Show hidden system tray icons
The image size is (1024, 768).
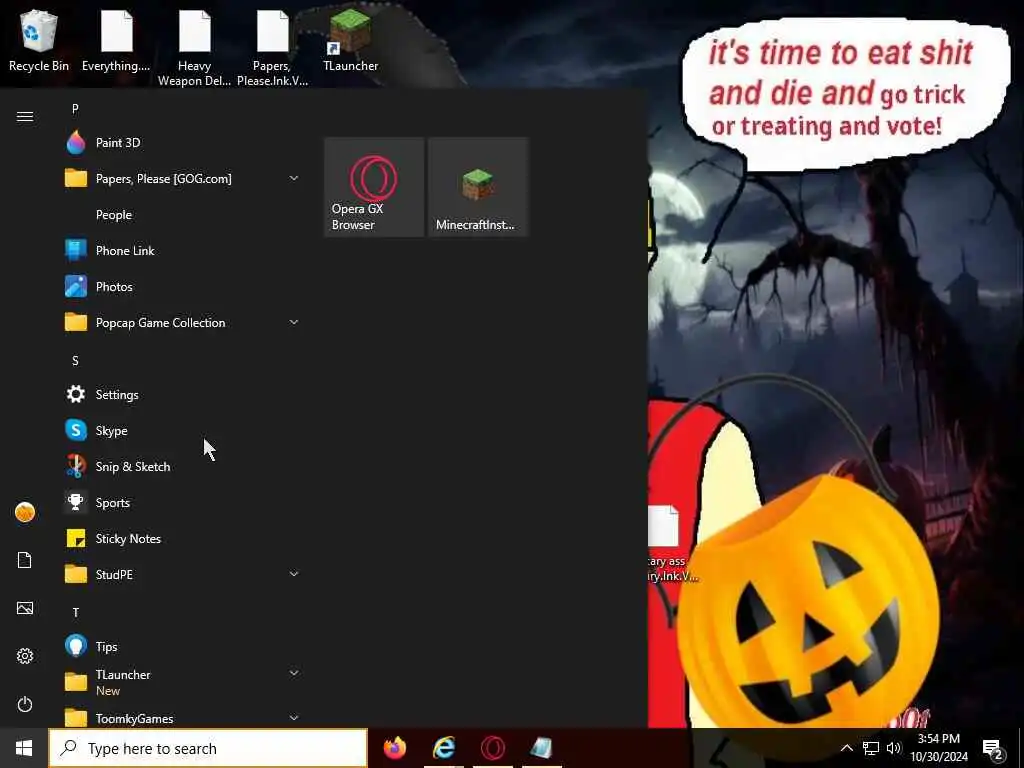pyautogui.click(x=846, y=748)
